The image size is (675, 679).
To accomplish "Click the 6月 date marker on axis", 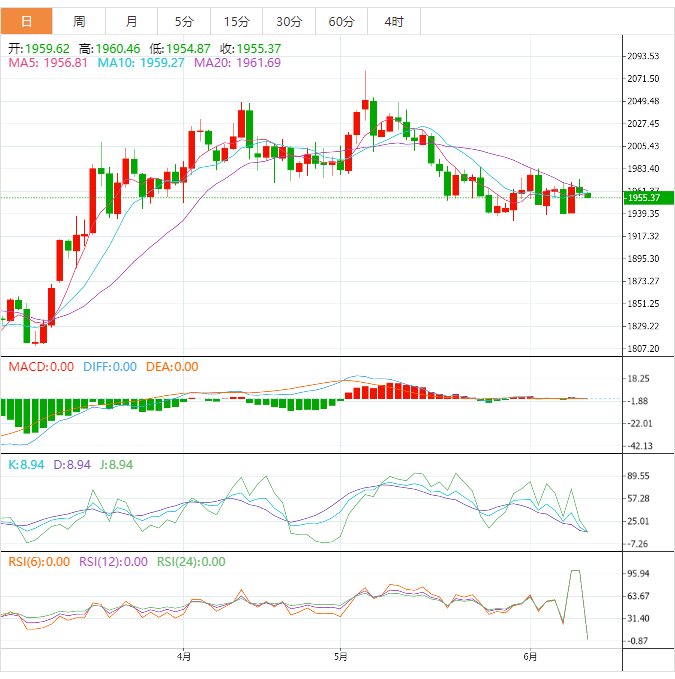I will pos(530,657).
